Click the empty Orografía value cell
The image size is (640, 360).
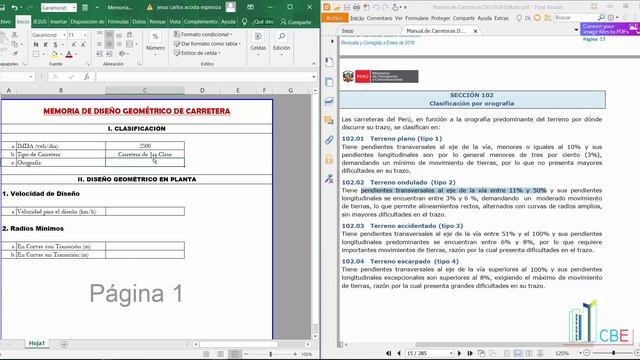pos(145,162)
